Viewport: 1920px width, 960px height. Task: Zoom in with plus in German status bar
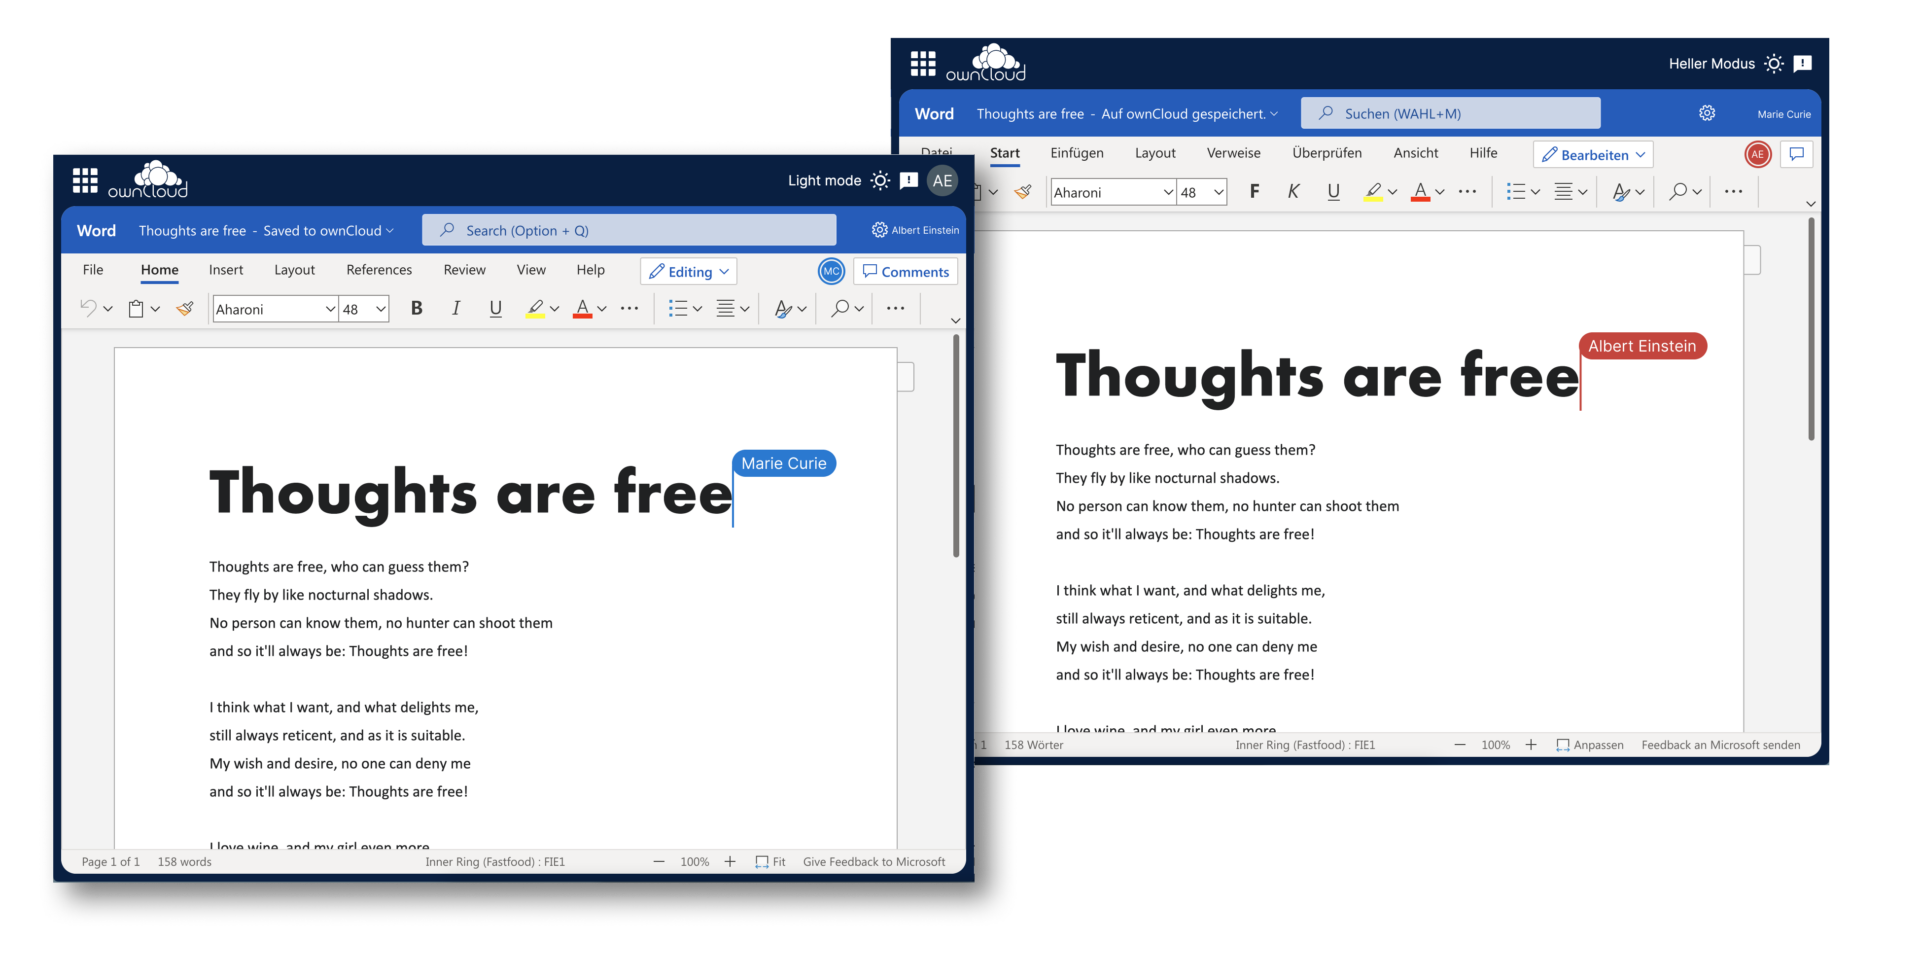tap(1531, 745)
